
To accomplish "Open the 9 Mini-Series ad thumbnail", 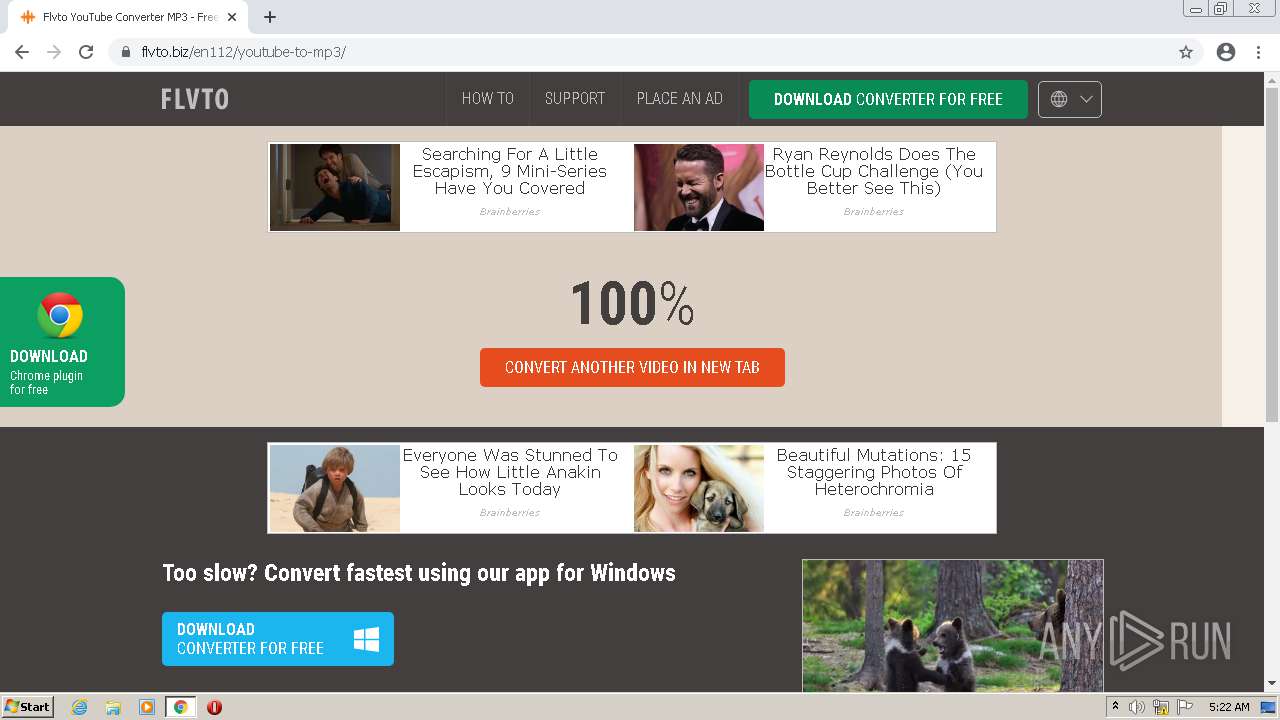I will pyautogui.click(x=335, y=187).
